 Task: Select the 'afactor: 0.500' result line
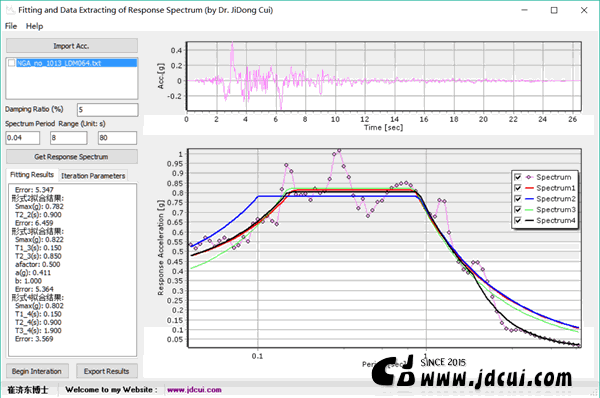[38, 264]
